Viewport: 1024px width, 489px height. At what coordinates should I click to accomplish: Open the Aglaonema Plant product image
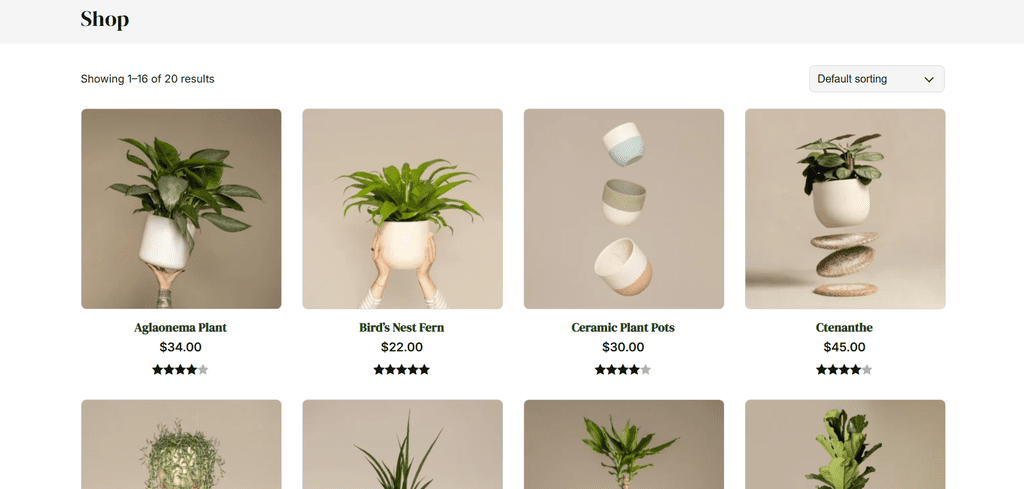(x=181, y=209)
